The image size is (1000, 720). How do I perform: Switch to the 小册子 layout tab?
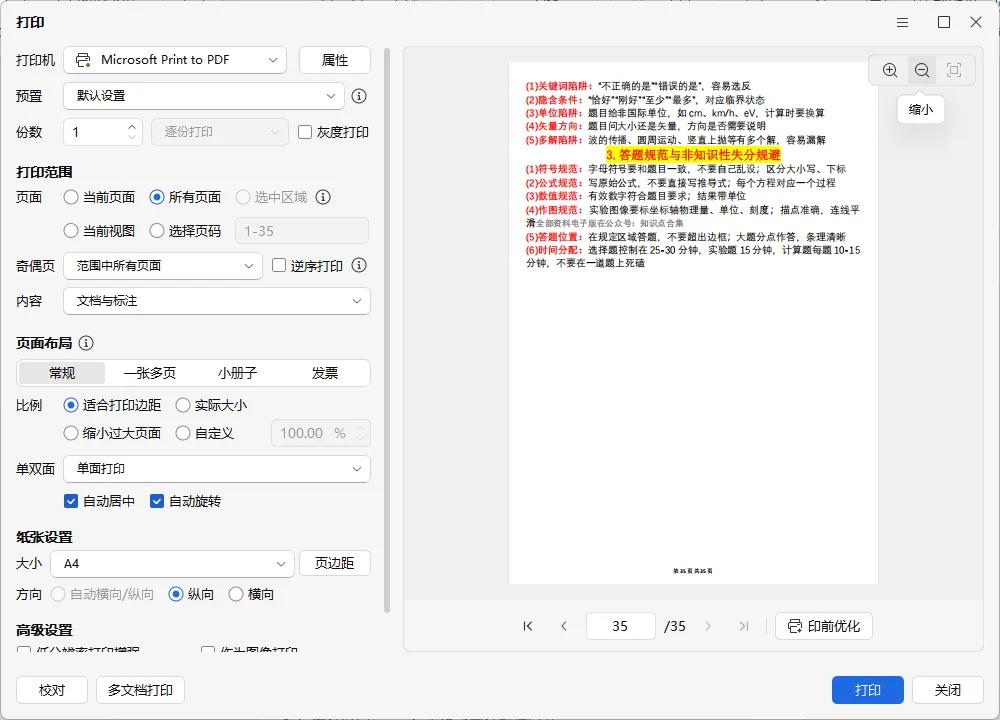pos(237,373)
